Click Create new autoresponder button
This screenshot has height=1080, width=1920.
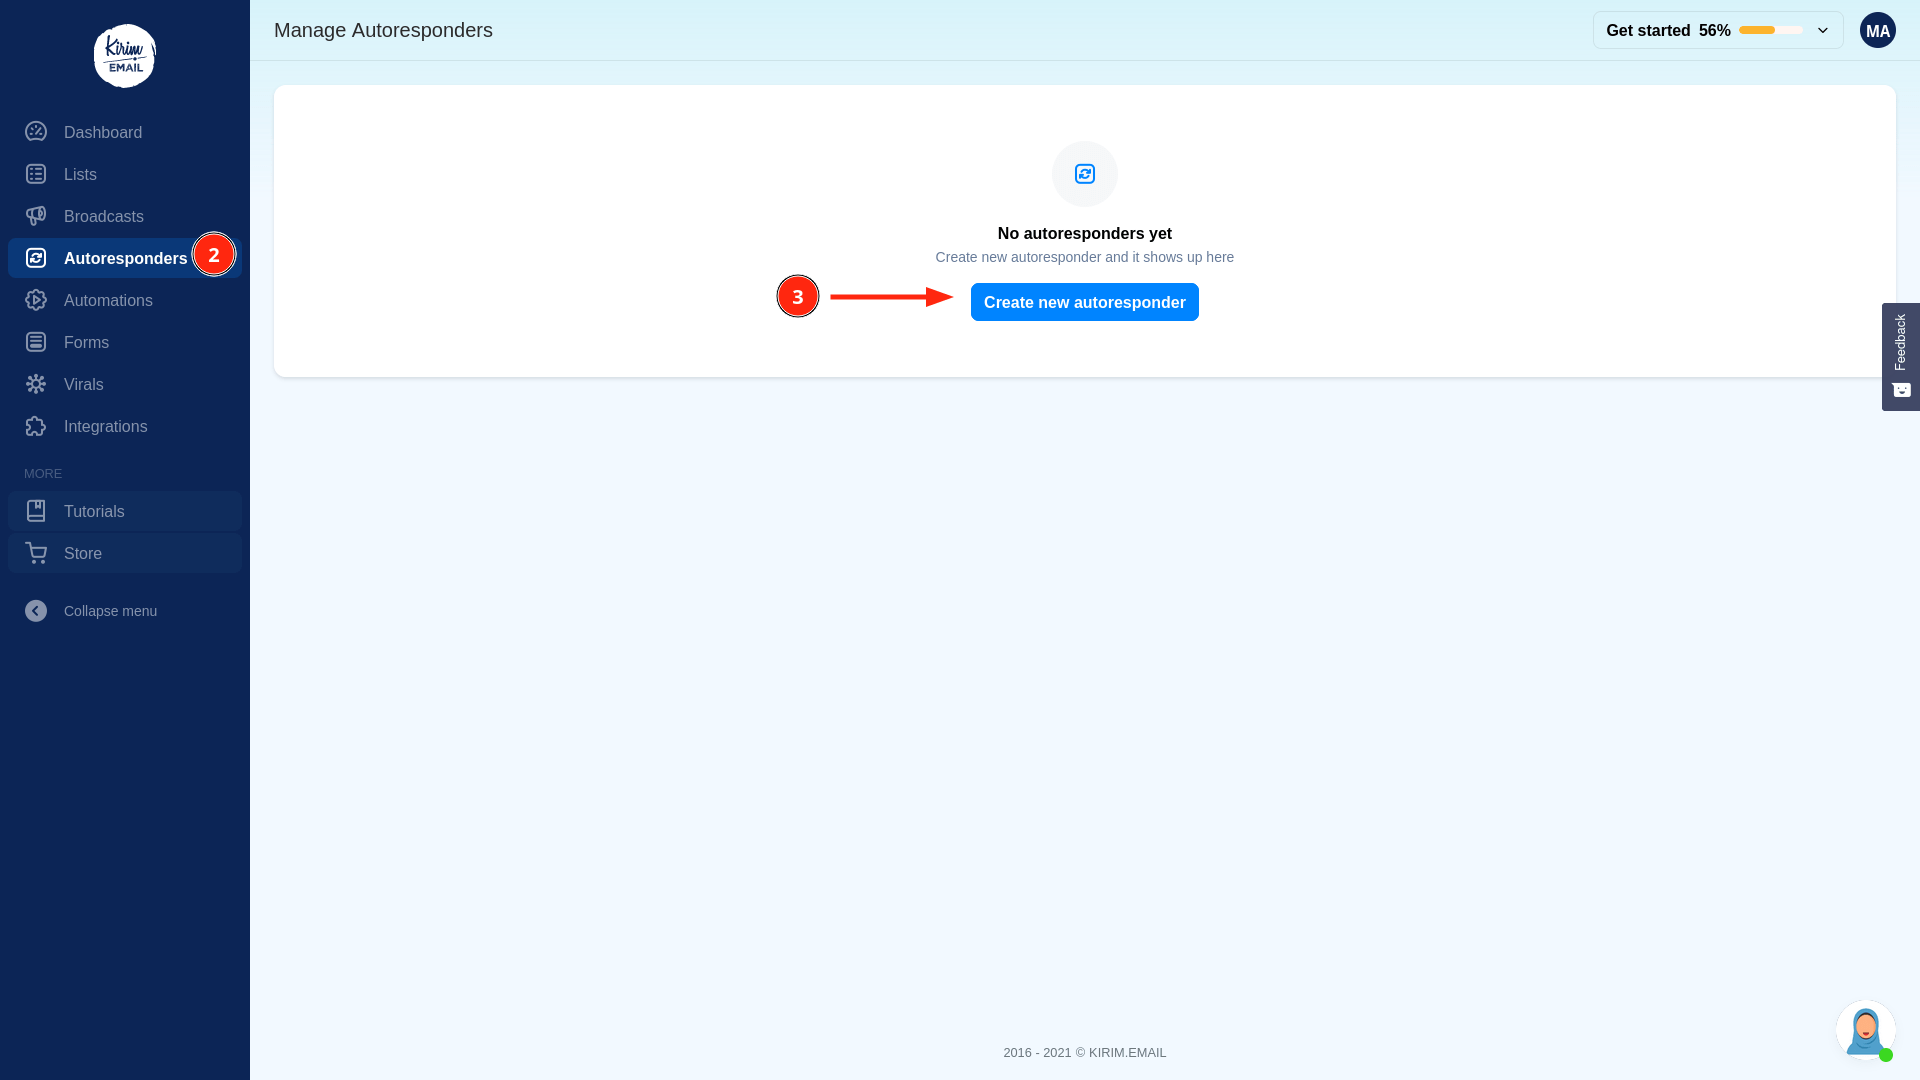click(1084, 302)
